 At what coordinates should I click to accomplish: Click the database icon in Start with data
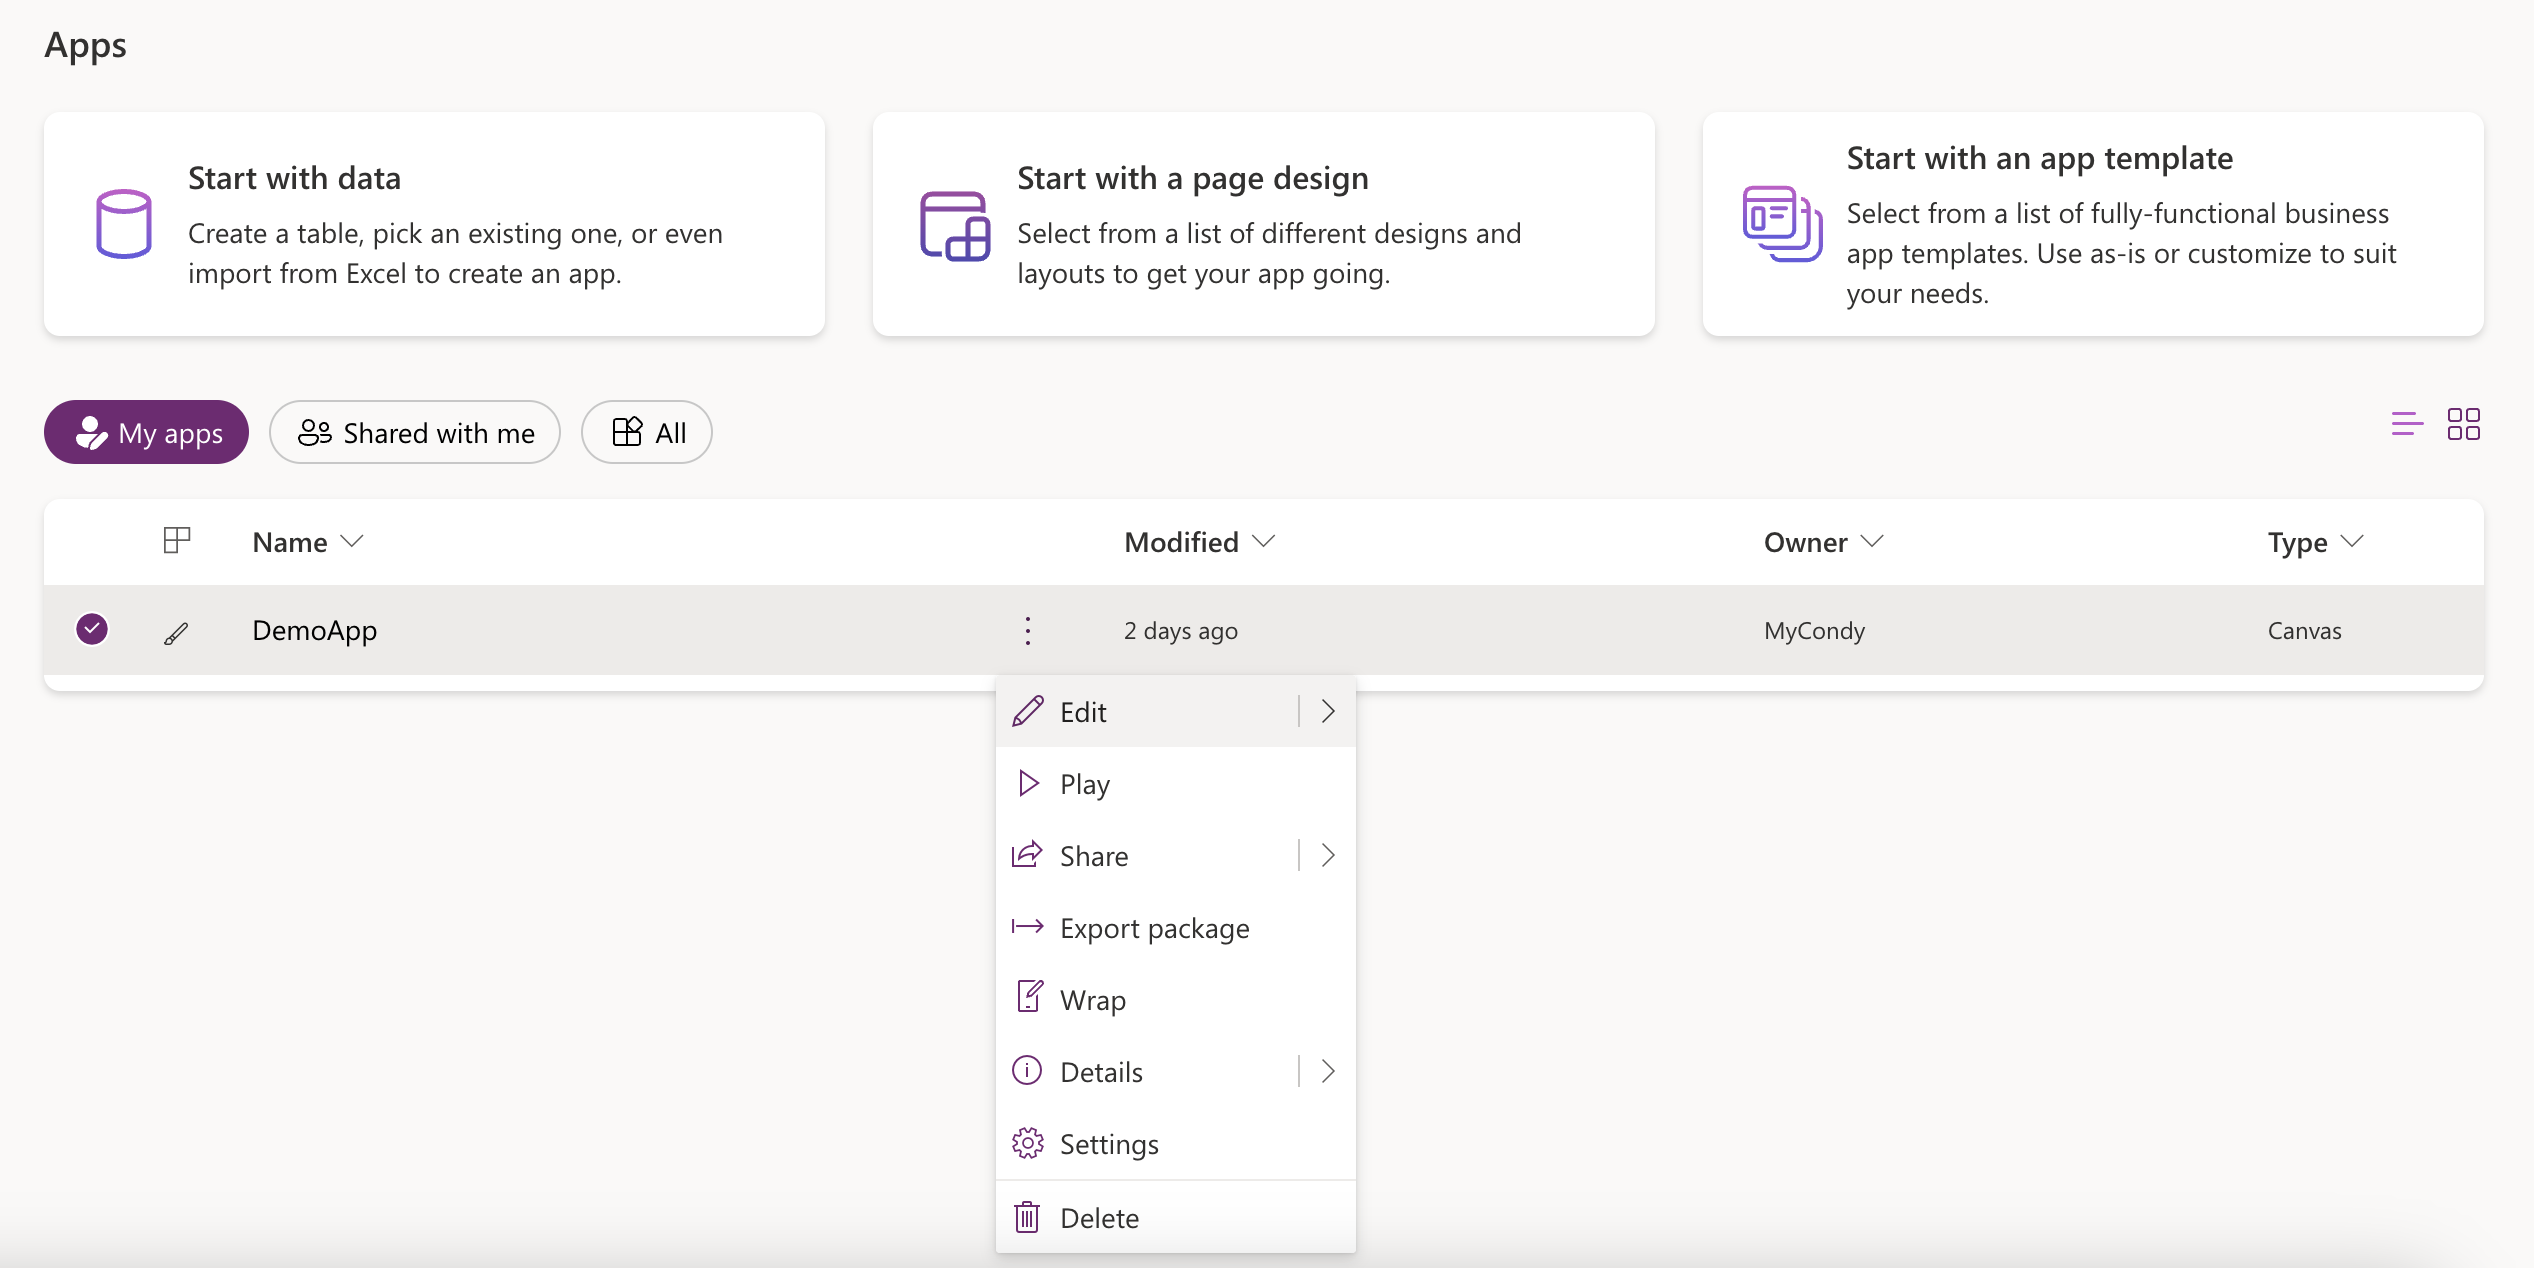pos(124,224)
